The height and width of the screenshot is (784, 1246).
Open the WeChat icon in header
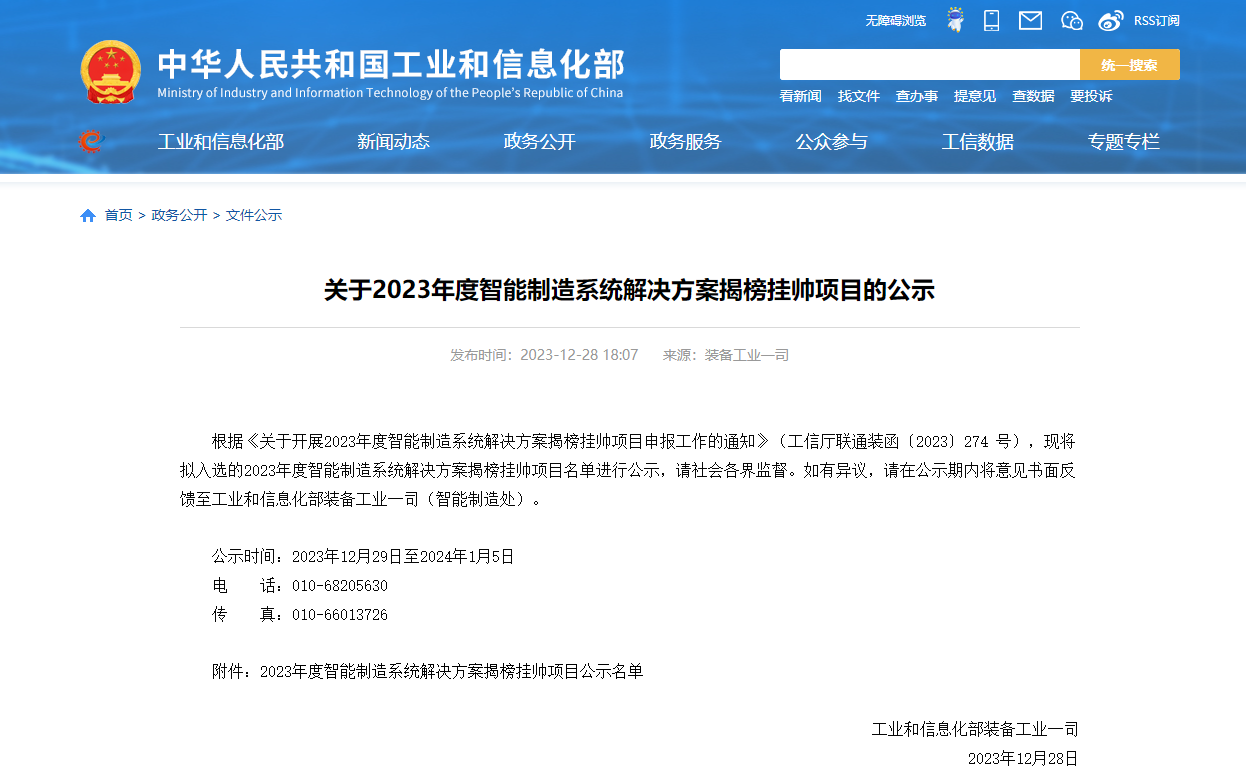click(1071, 20)
